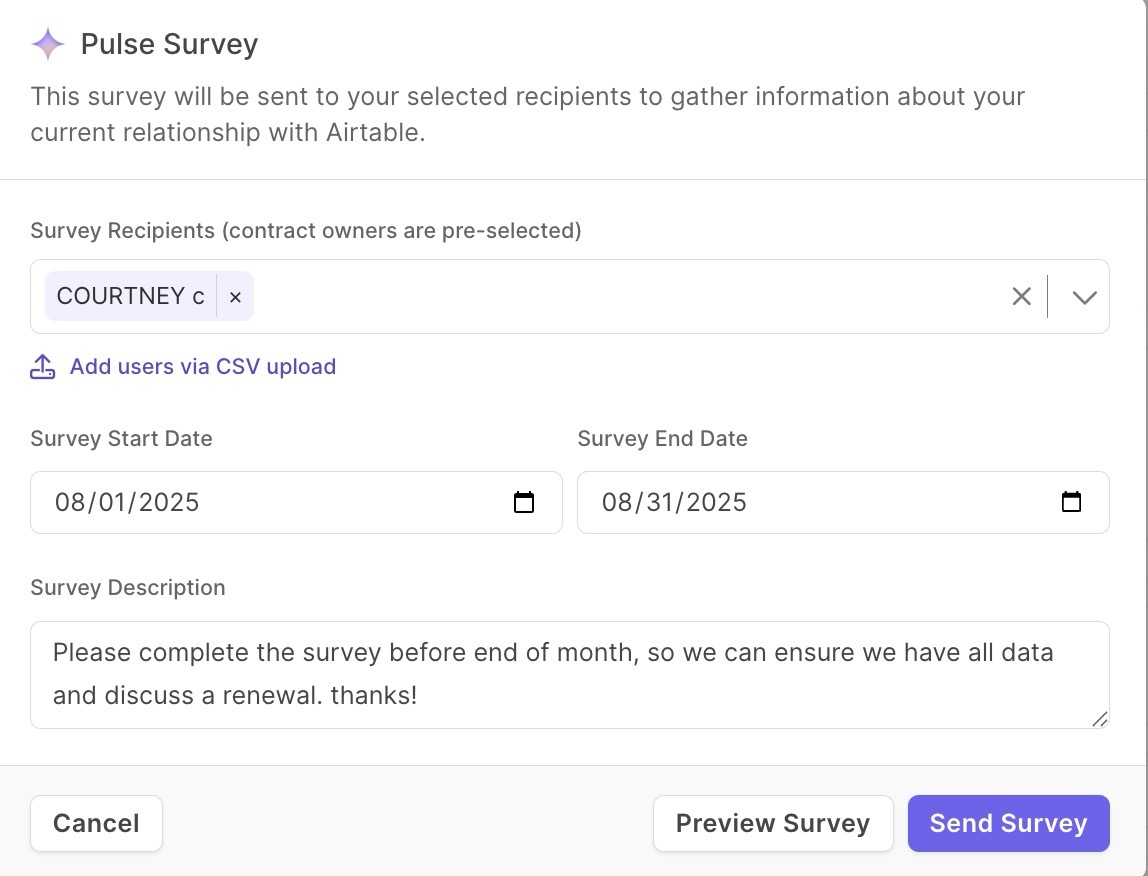This screenshot has width=1148, height=876.
Task: Expand the Survey Recipients dropdown arrow
Action: (x=1084, y=297)
